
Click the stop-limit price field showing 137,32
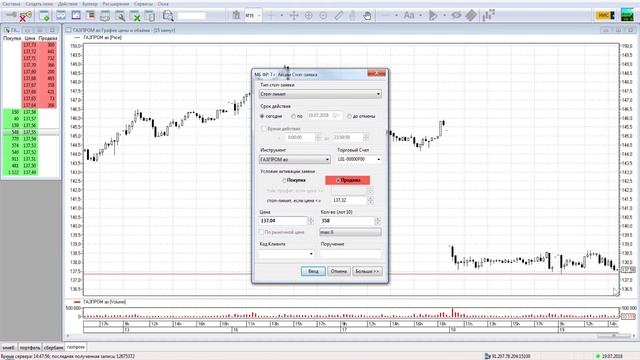[349, 200]
